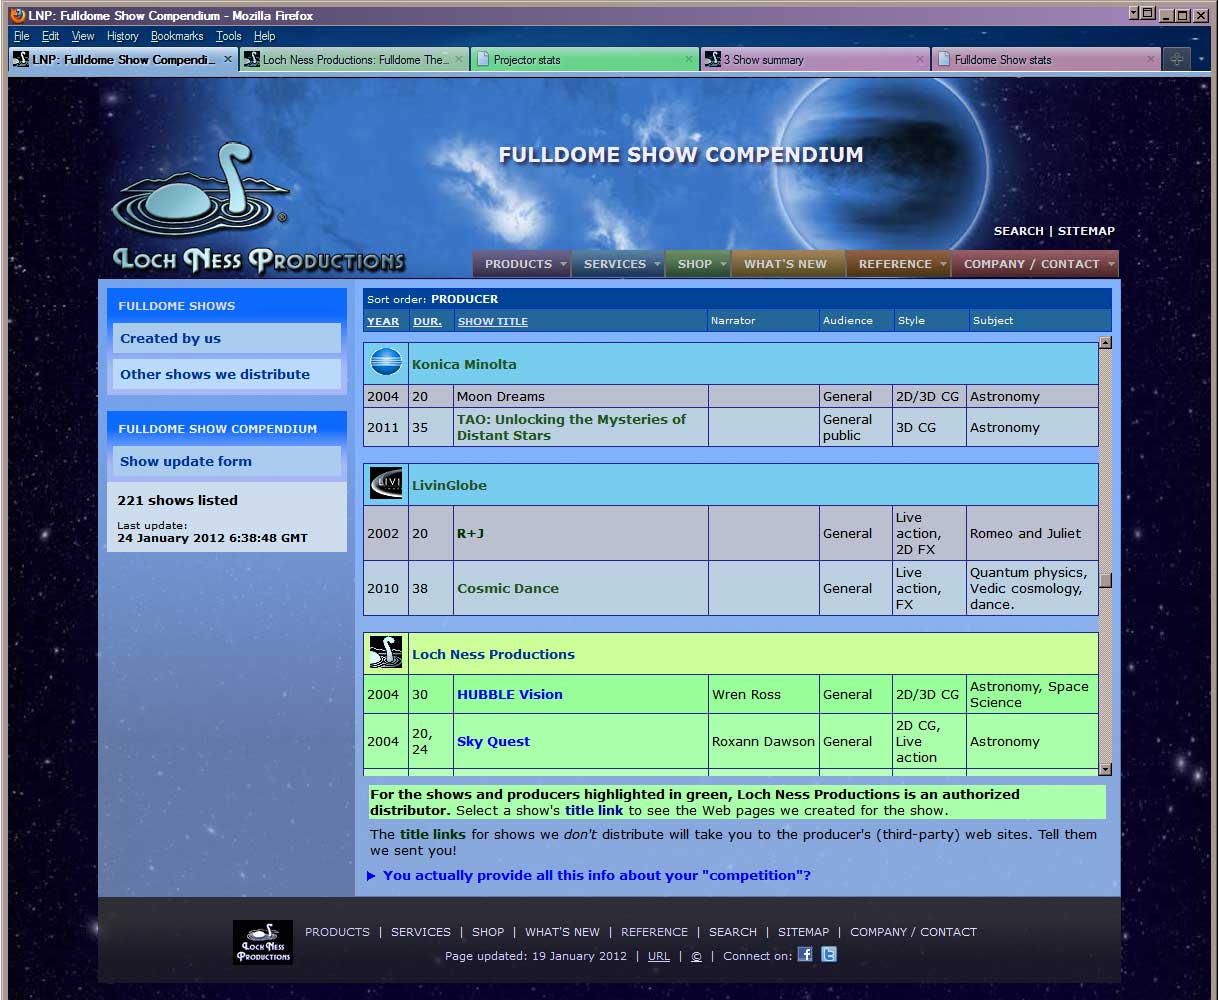Sort the show list by SHOW TITLE
1219x1000 pixels.
[x=493, y=321]
